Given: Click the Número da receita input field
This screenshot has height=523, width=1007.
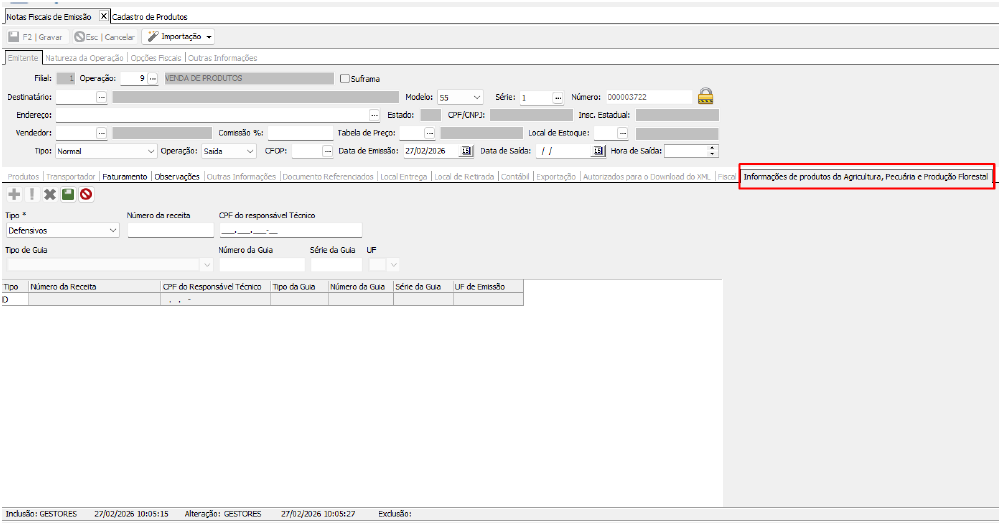Looking at the screenshot, I should coord(170,230).
